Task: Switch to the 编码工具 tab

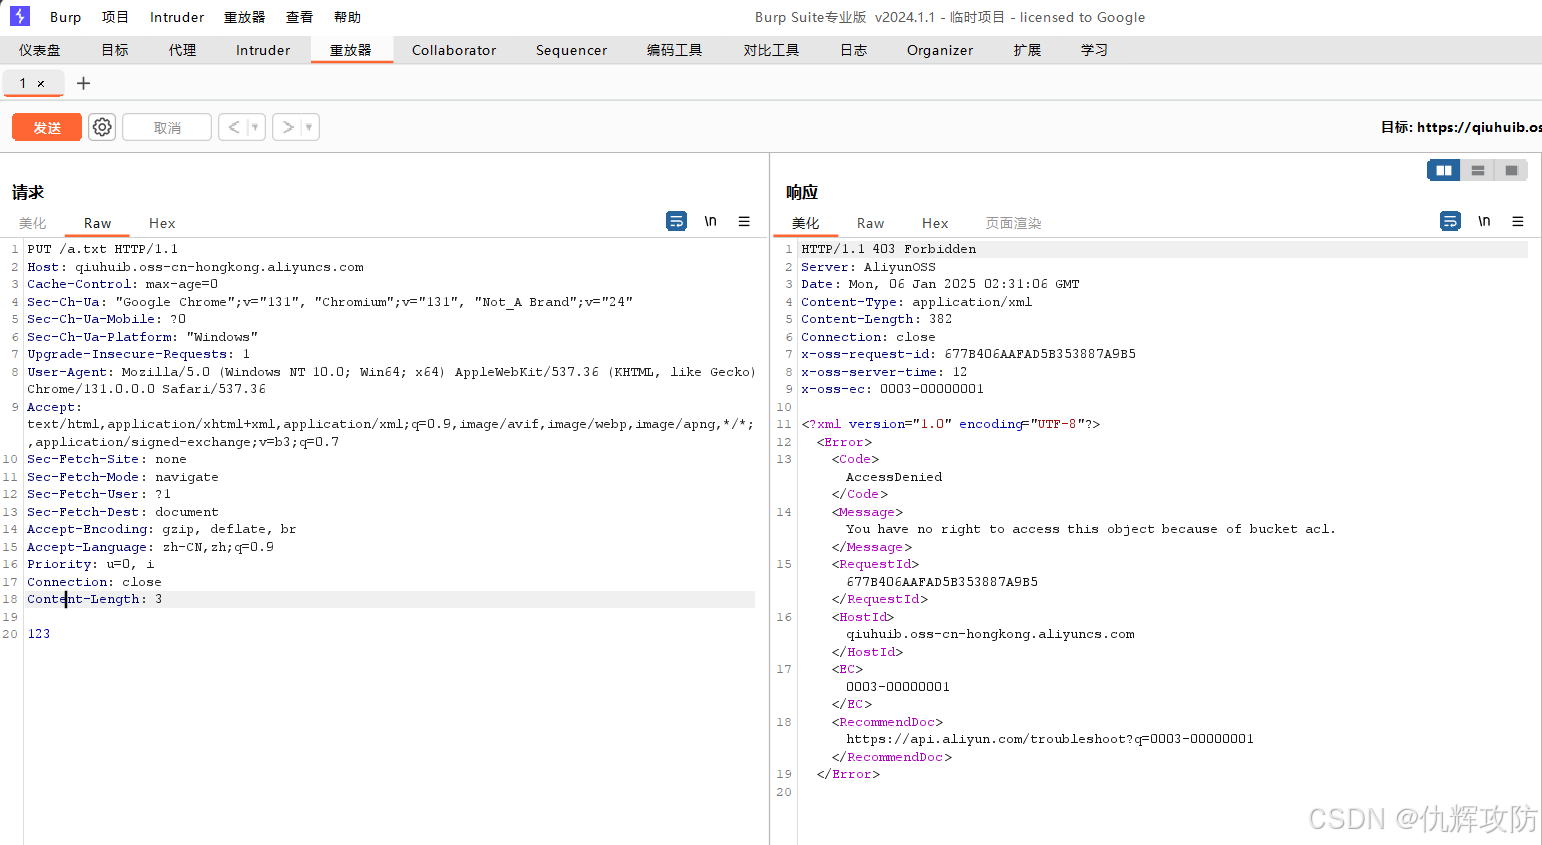Action: (x=675, y=50)
